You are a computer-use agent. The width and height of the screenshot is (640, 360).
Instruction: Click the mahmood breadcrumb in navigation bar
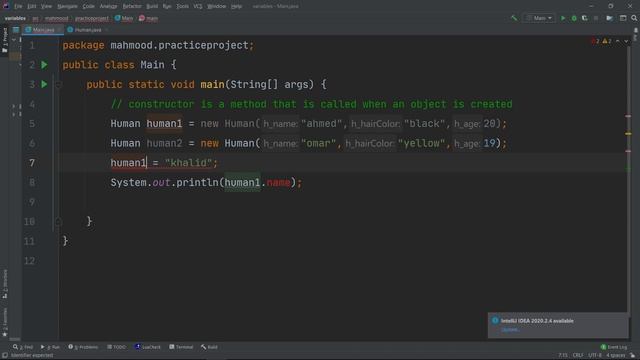click(x=57, y=18)
